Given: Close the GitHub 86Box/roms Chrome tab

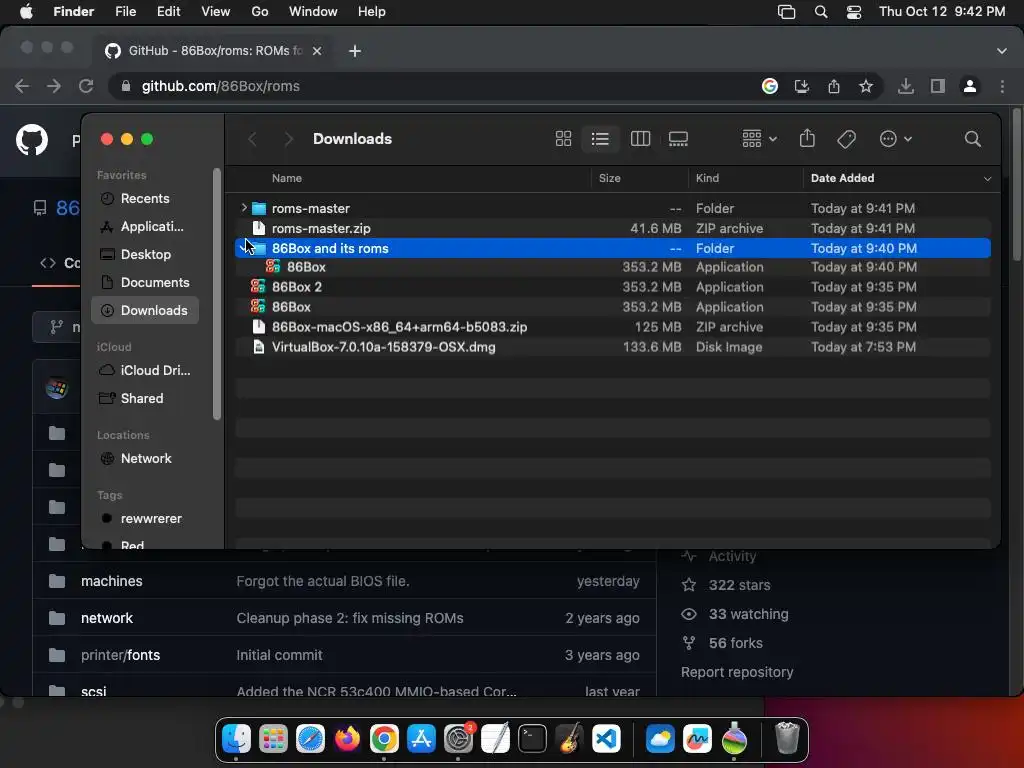Looking at the screenshot, I should click(x=317, y=51).
